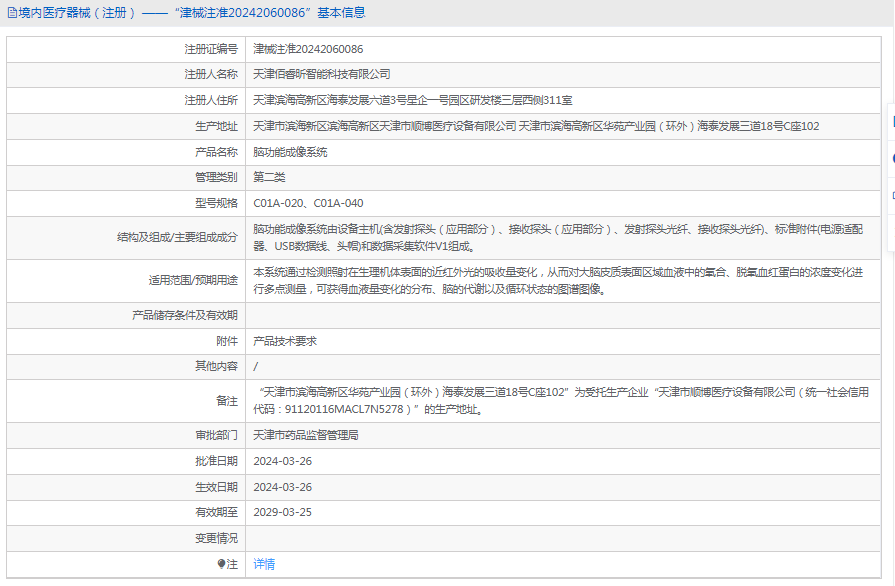Click the 审批部门 label

216,435
